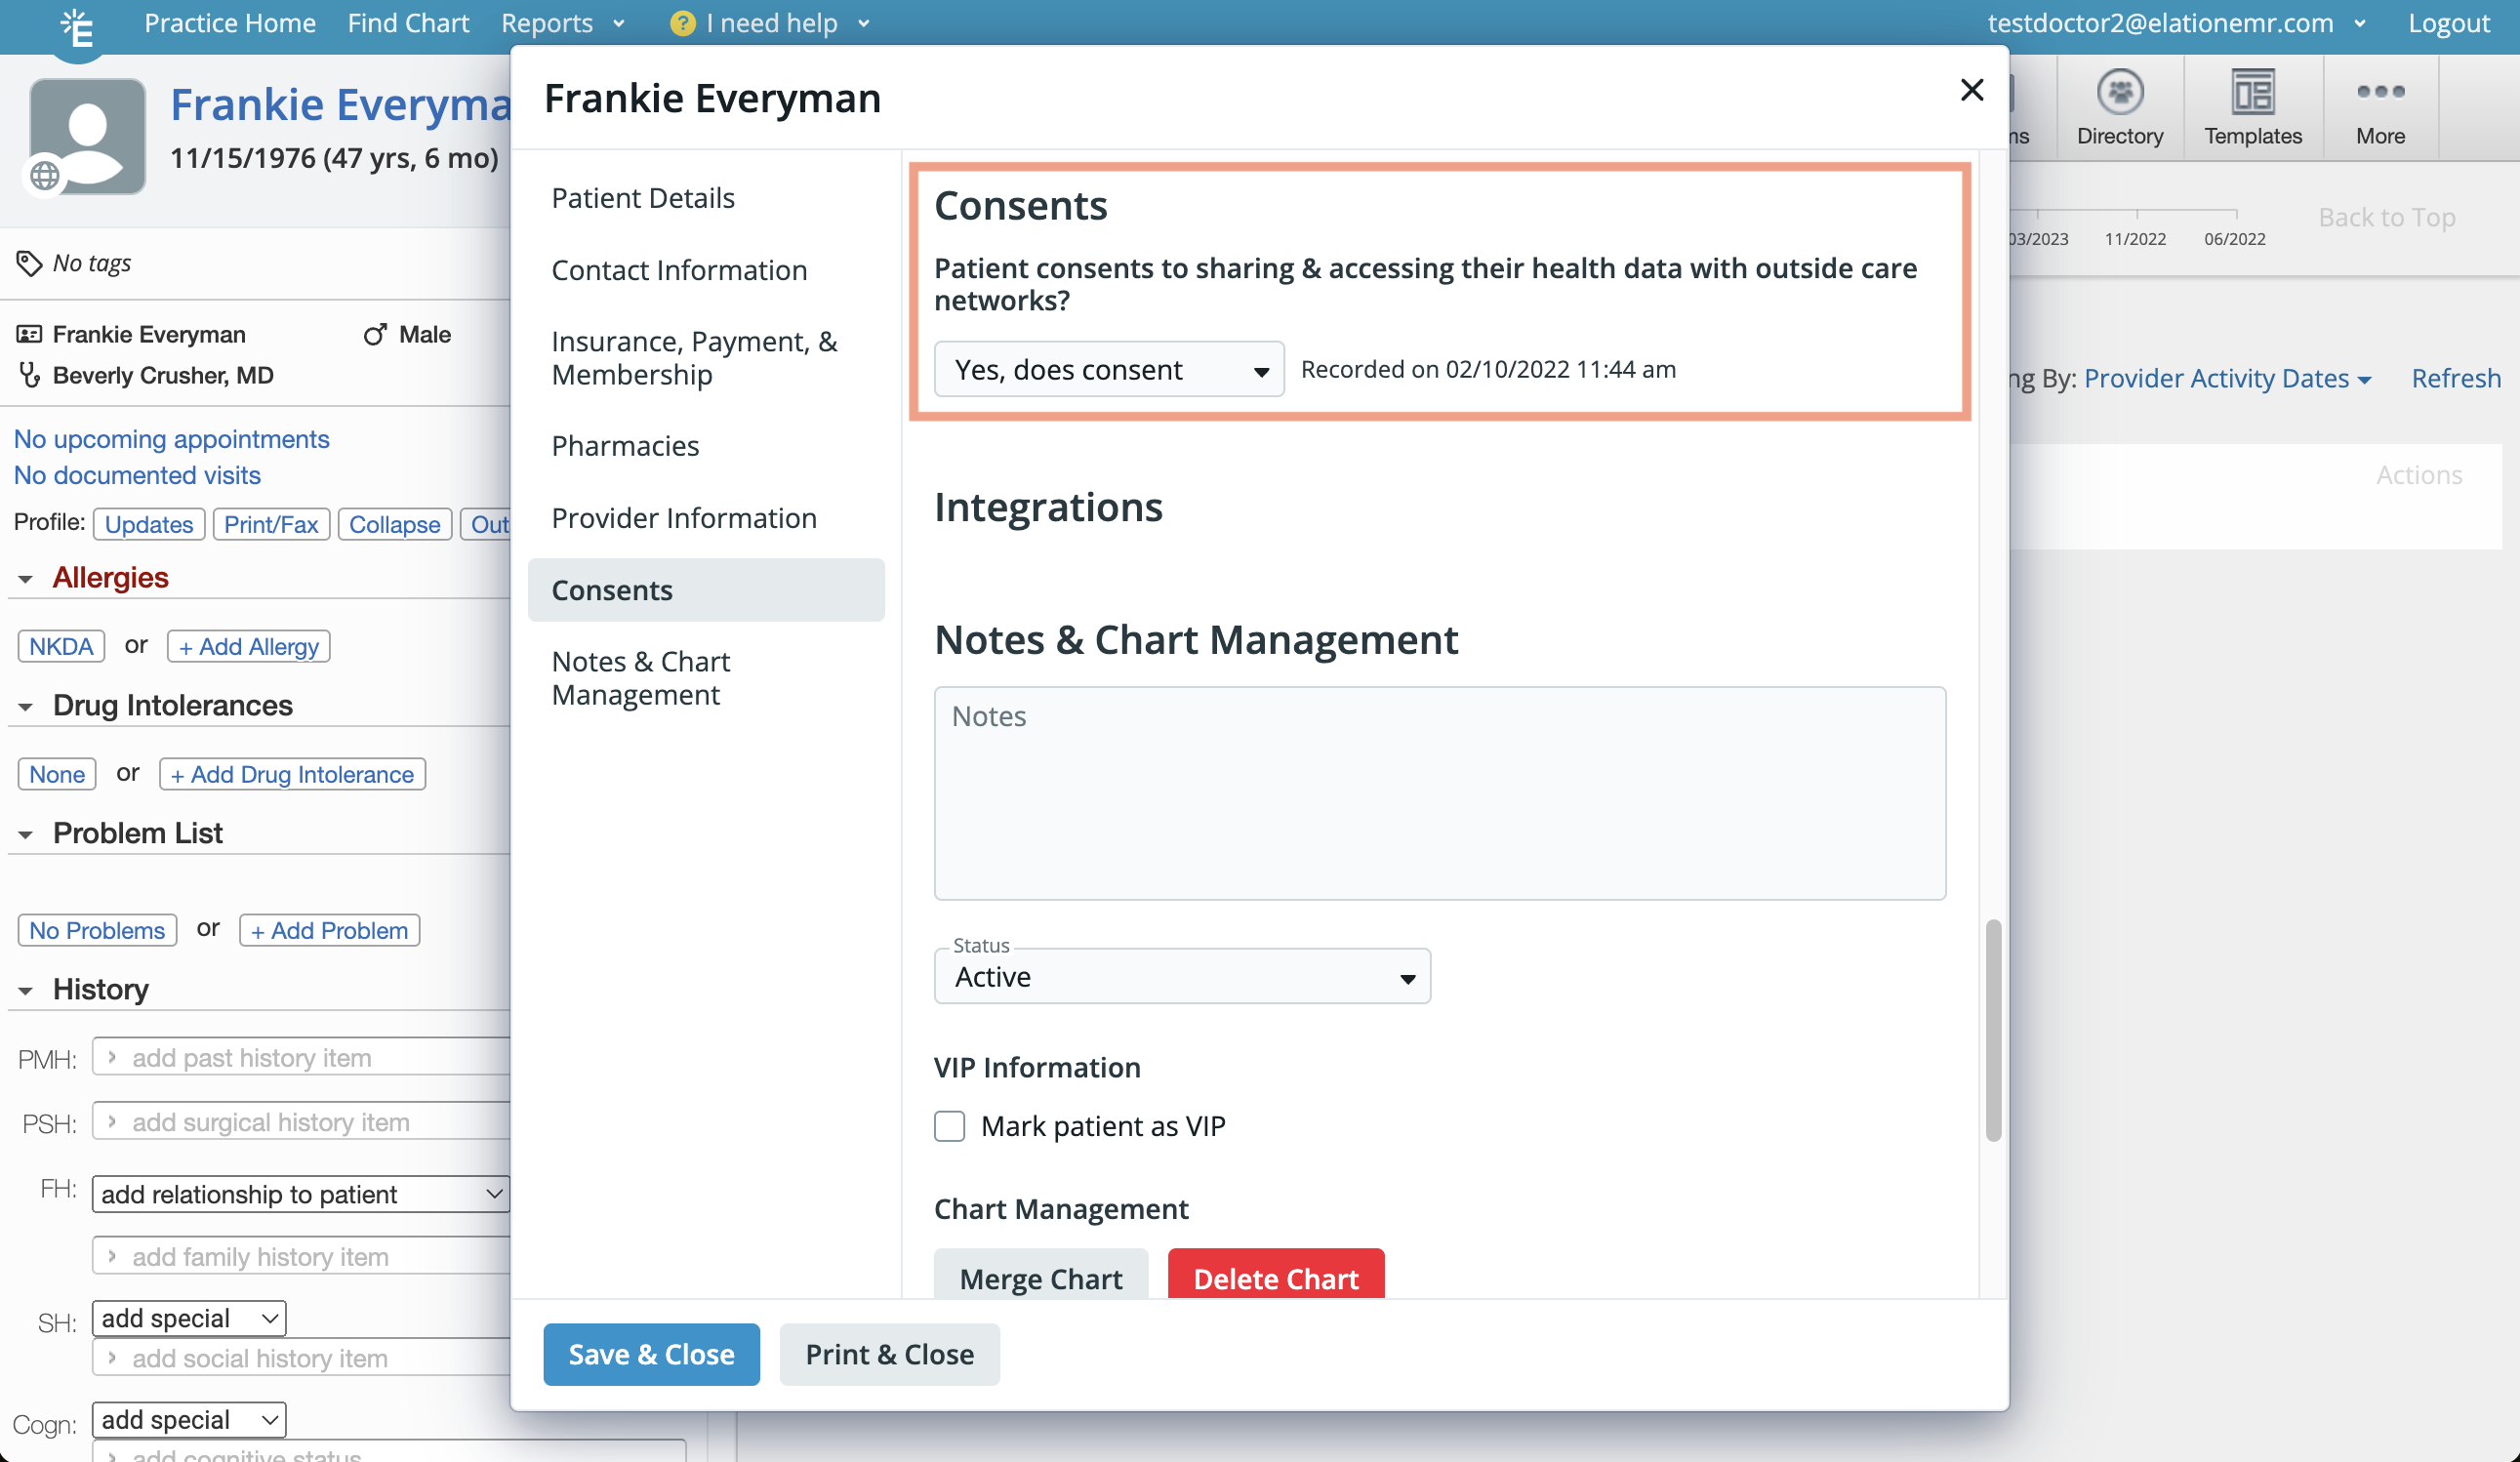Open the Directory icon
The width and height of the screenshot is (2520, 1462).
tap(2119, 94)
